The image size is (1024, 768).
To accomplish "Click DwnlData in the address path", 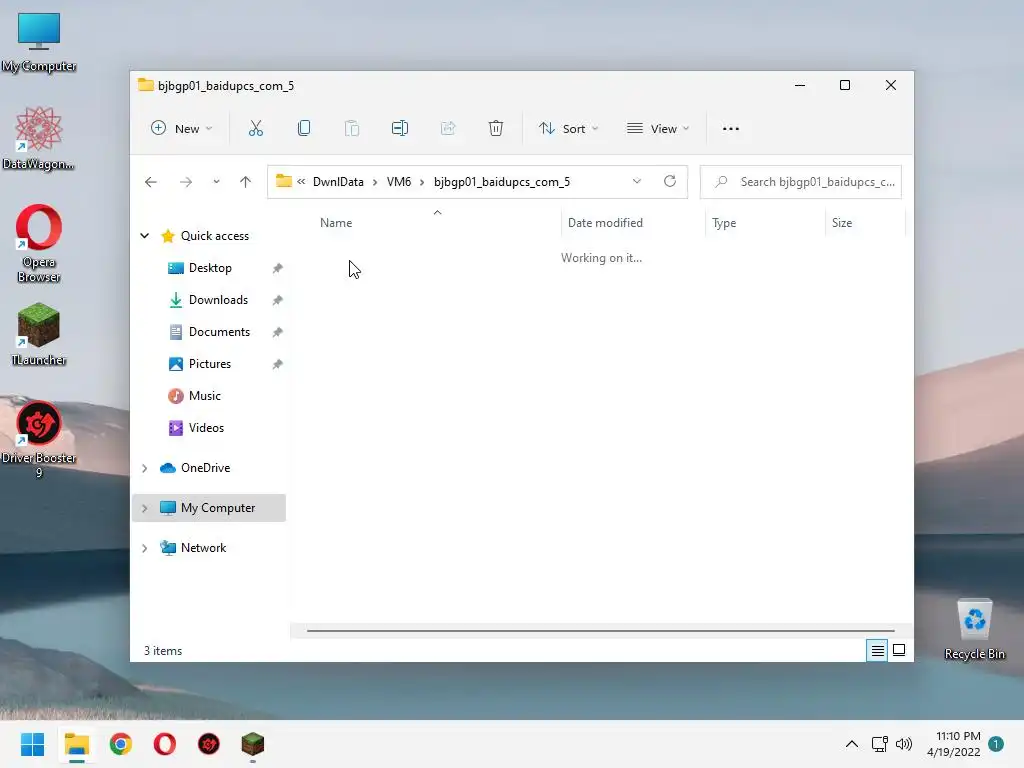I will click(x=338, y=182).
